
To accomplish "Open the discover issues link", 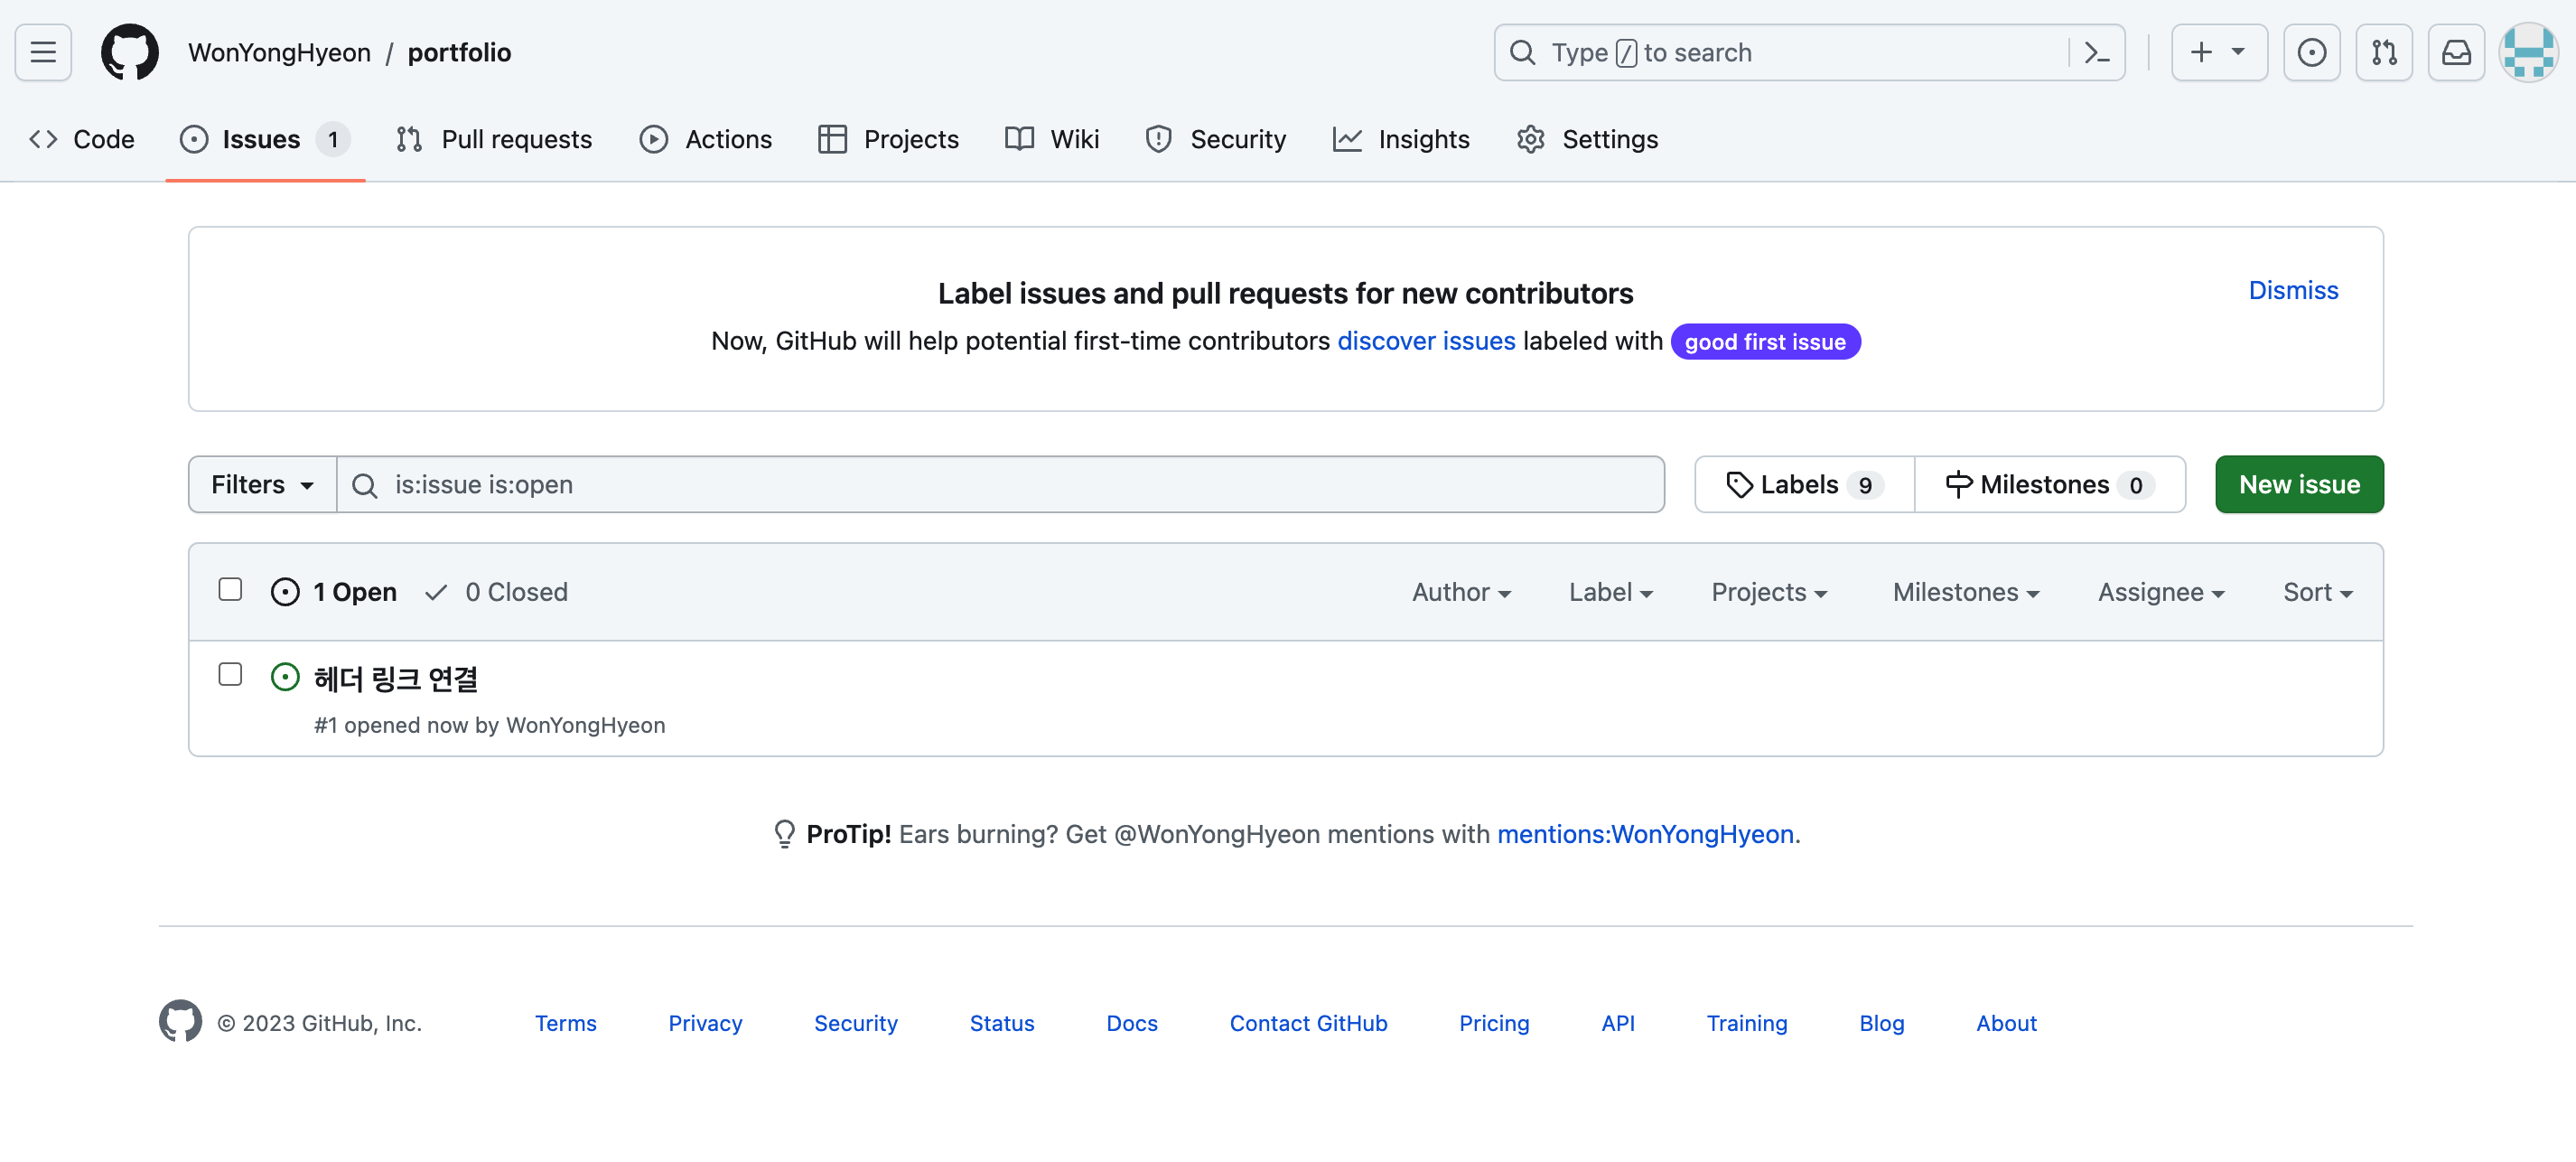I will click(x=1426, y=341).
